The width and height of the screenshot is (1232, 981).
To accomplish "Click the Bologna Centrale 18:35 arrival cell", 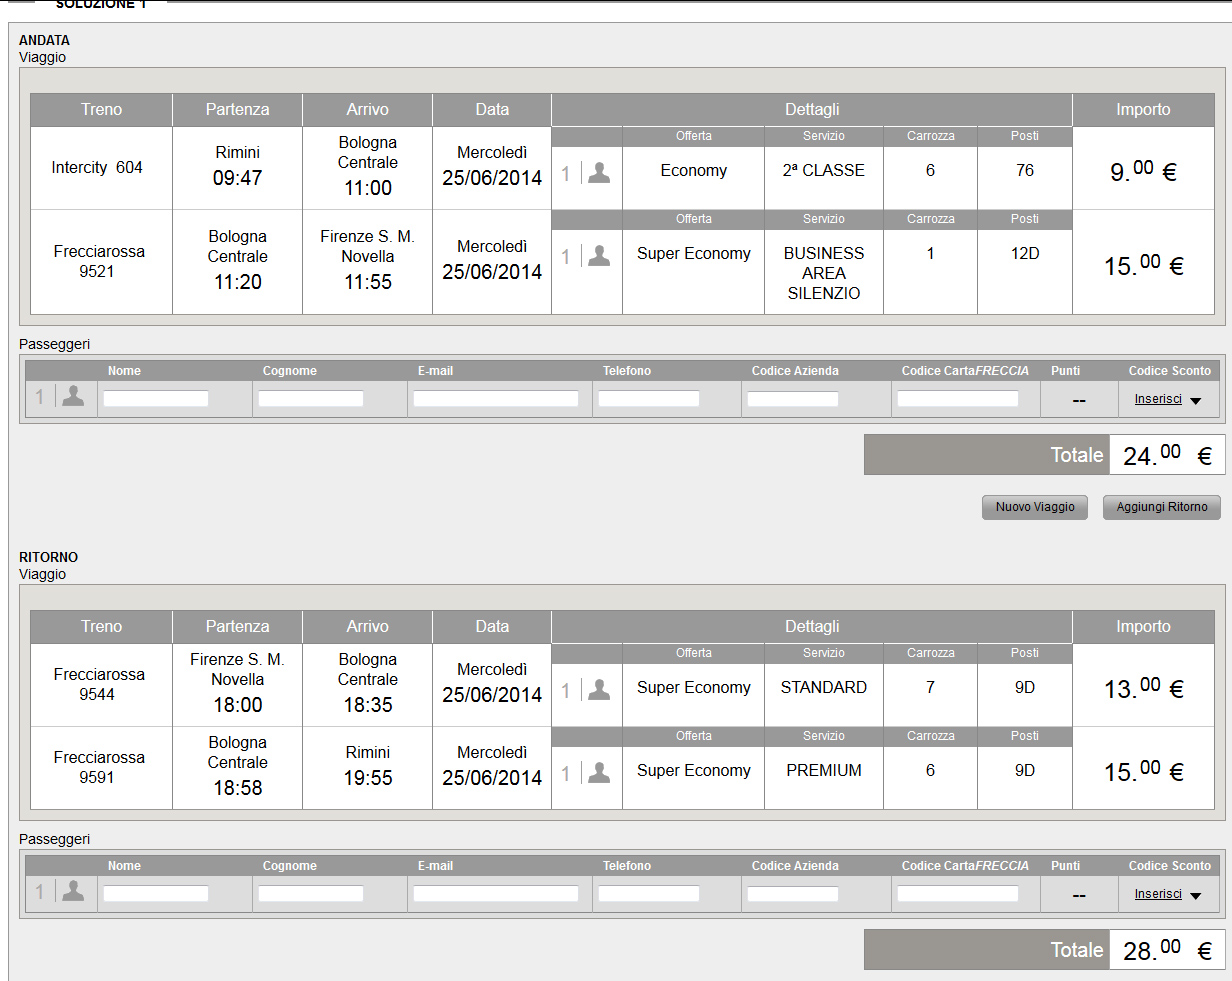I will tap(367, 685).
